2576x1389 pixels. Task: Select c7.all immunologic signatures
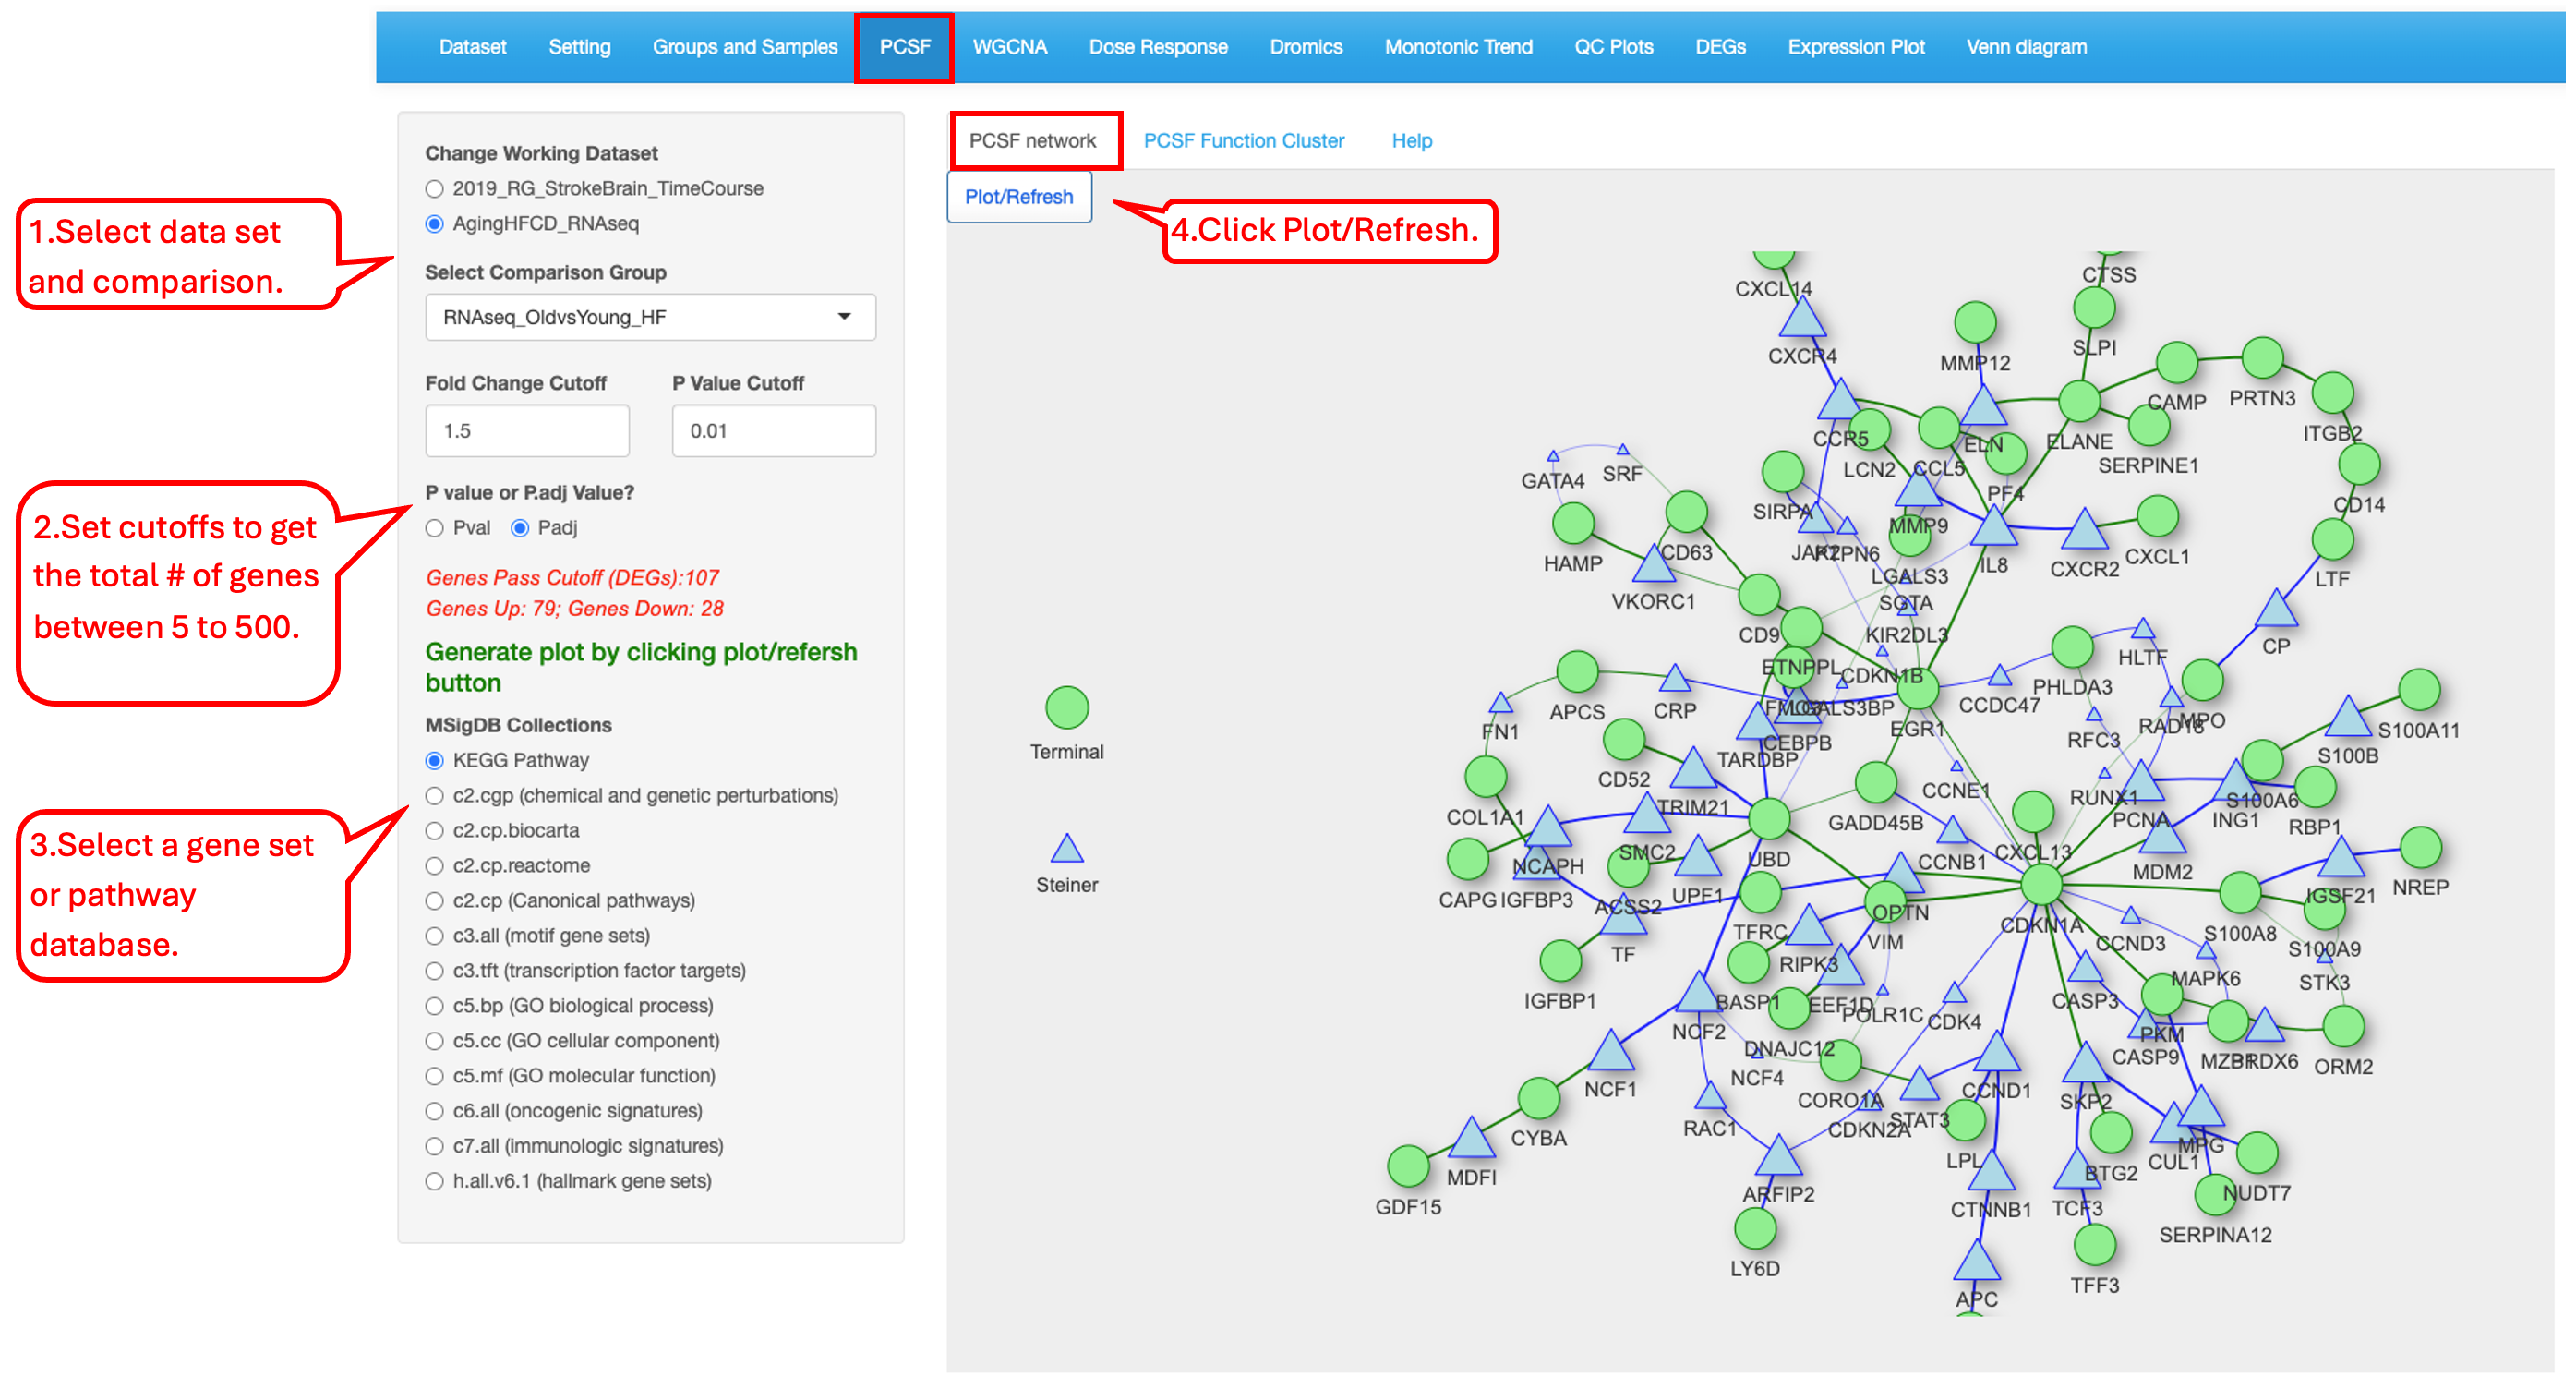[x=434, y=1146]
